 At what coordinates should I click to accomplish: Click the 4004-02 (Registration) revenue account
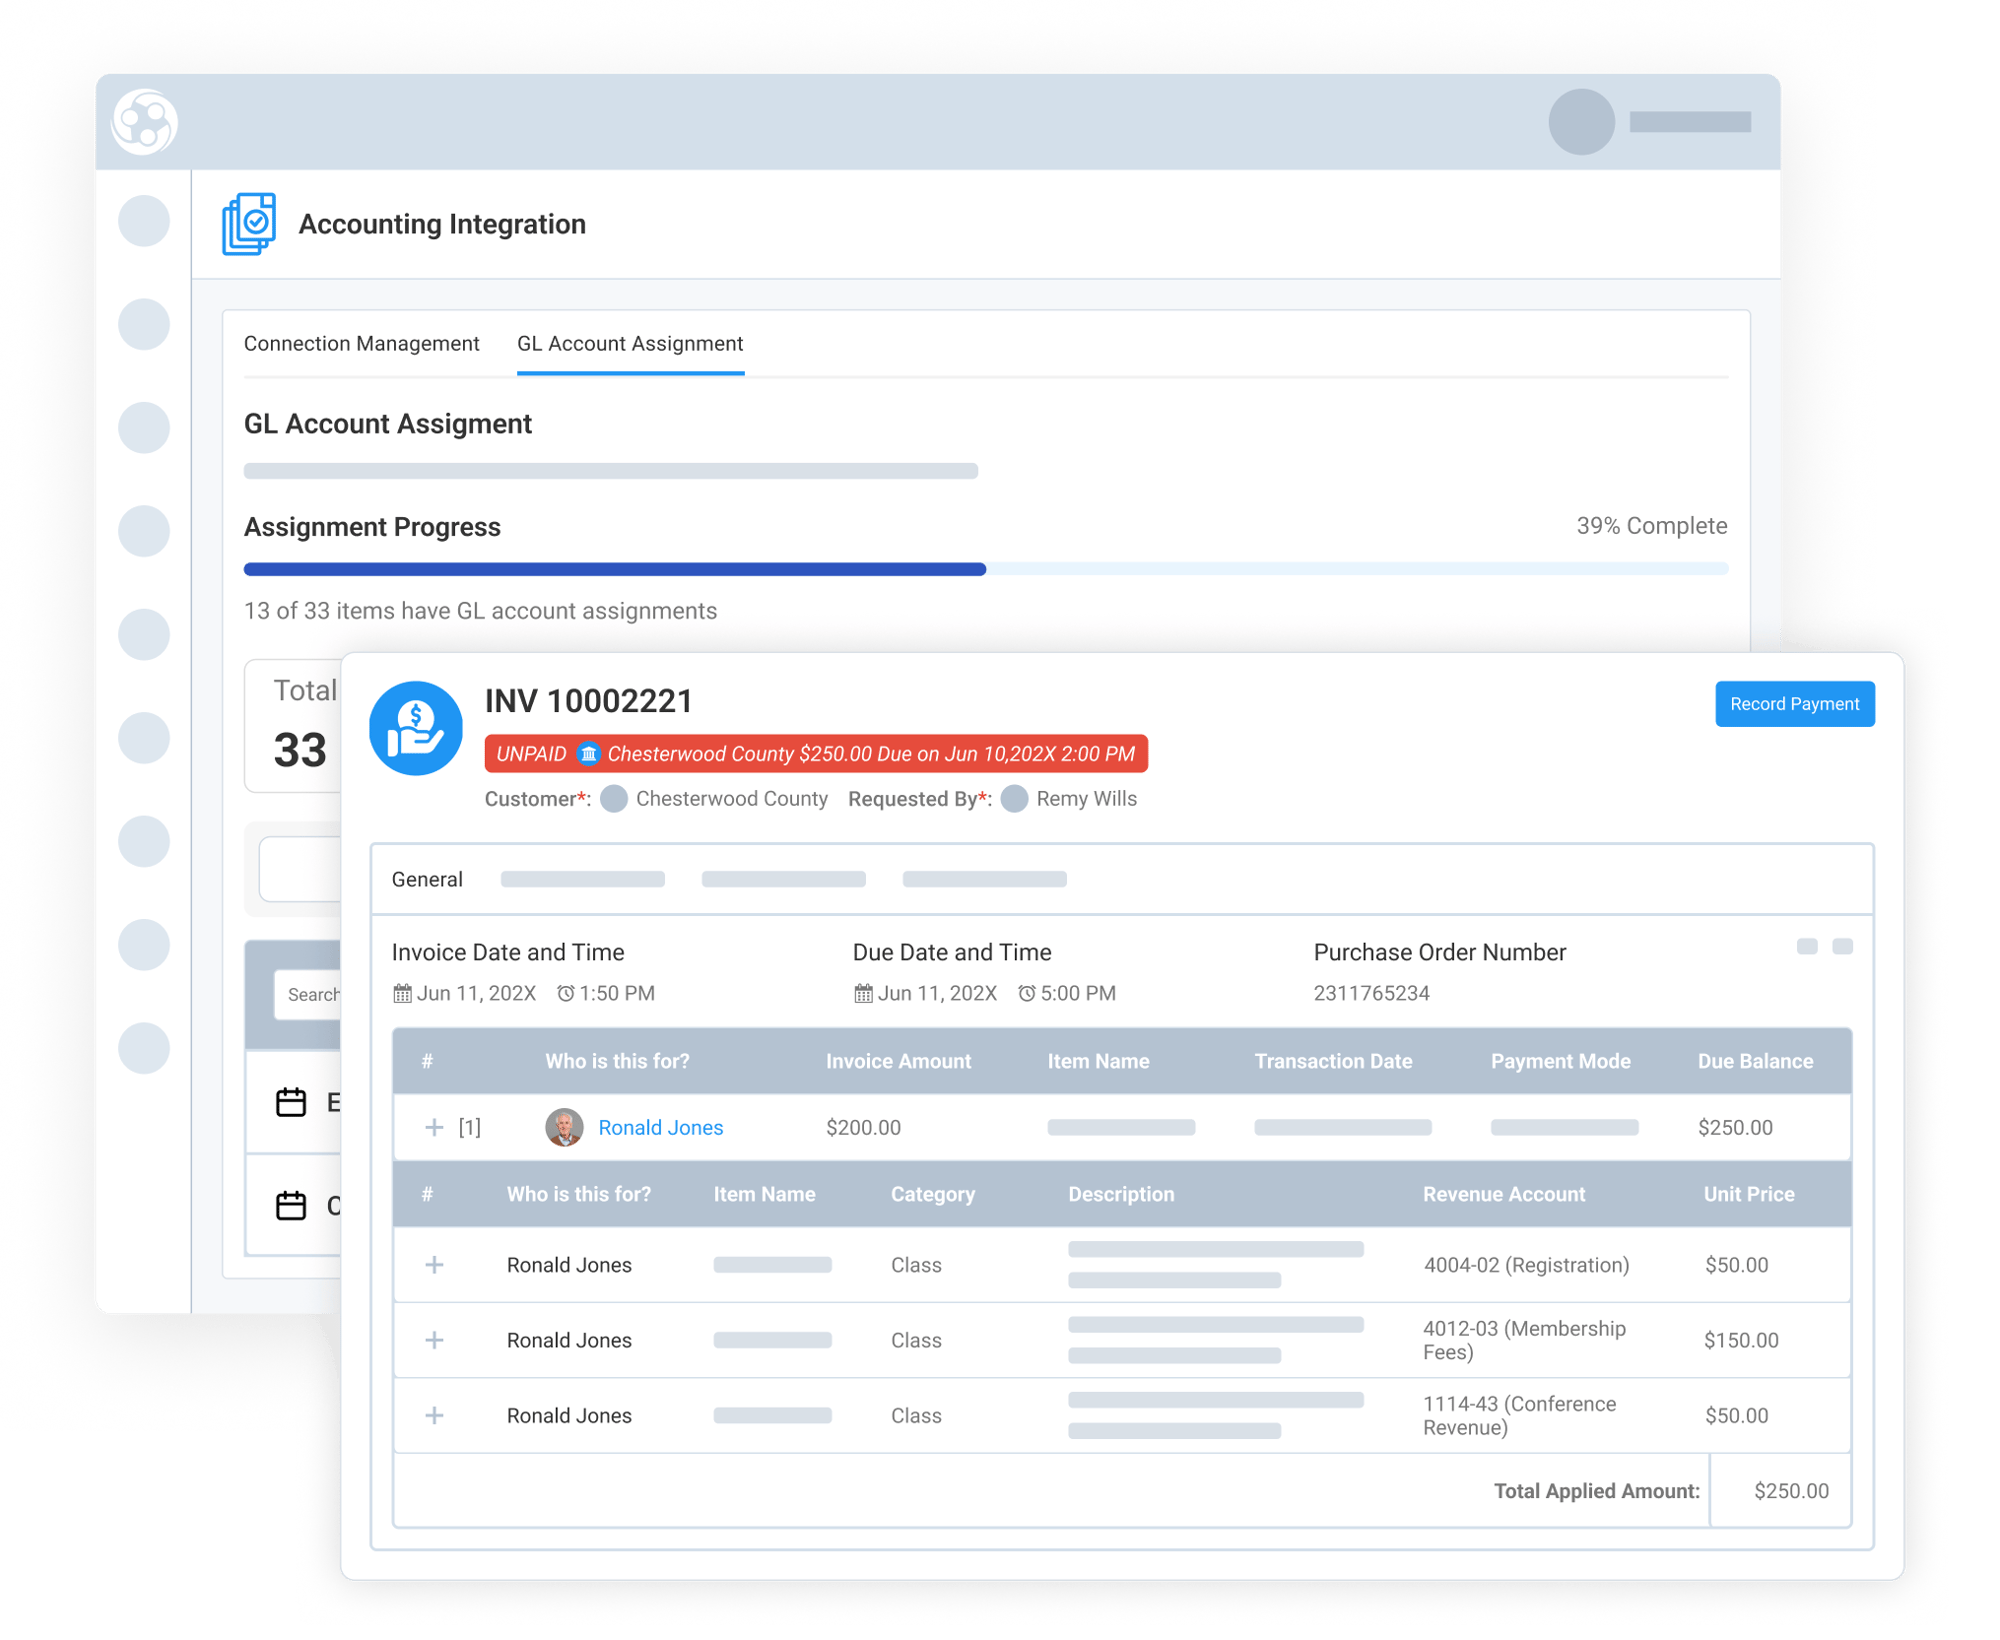click(1527, 1265)
